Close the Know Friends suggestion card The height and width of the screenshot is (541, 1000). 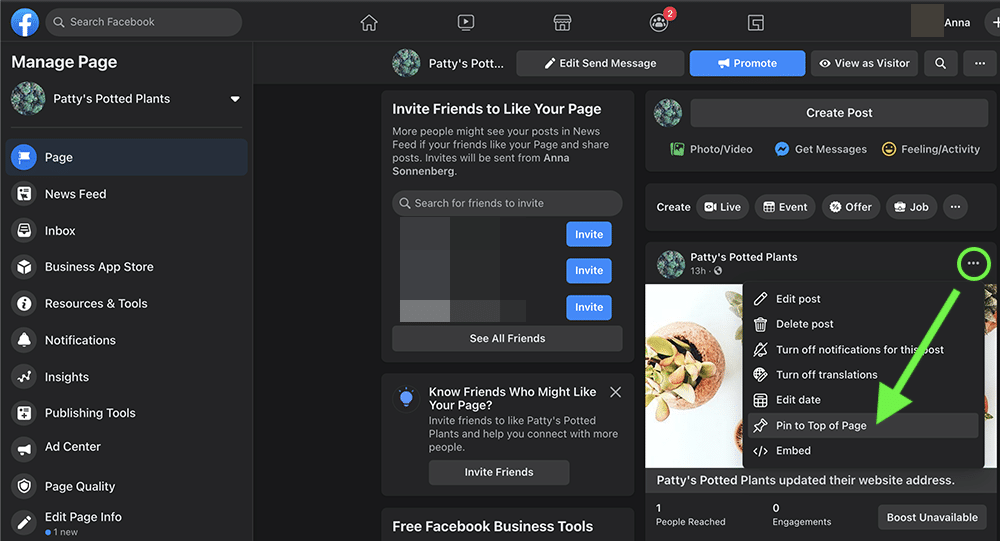point(616,392)
